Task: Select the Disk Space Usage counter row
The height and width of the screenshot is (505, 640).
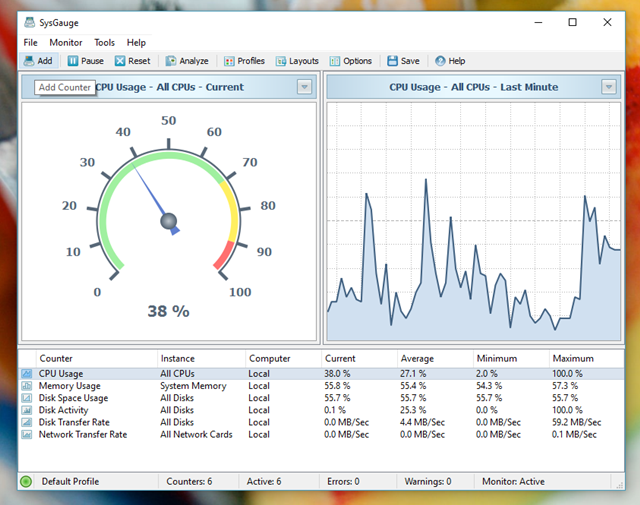Action: tap(322, 398)
